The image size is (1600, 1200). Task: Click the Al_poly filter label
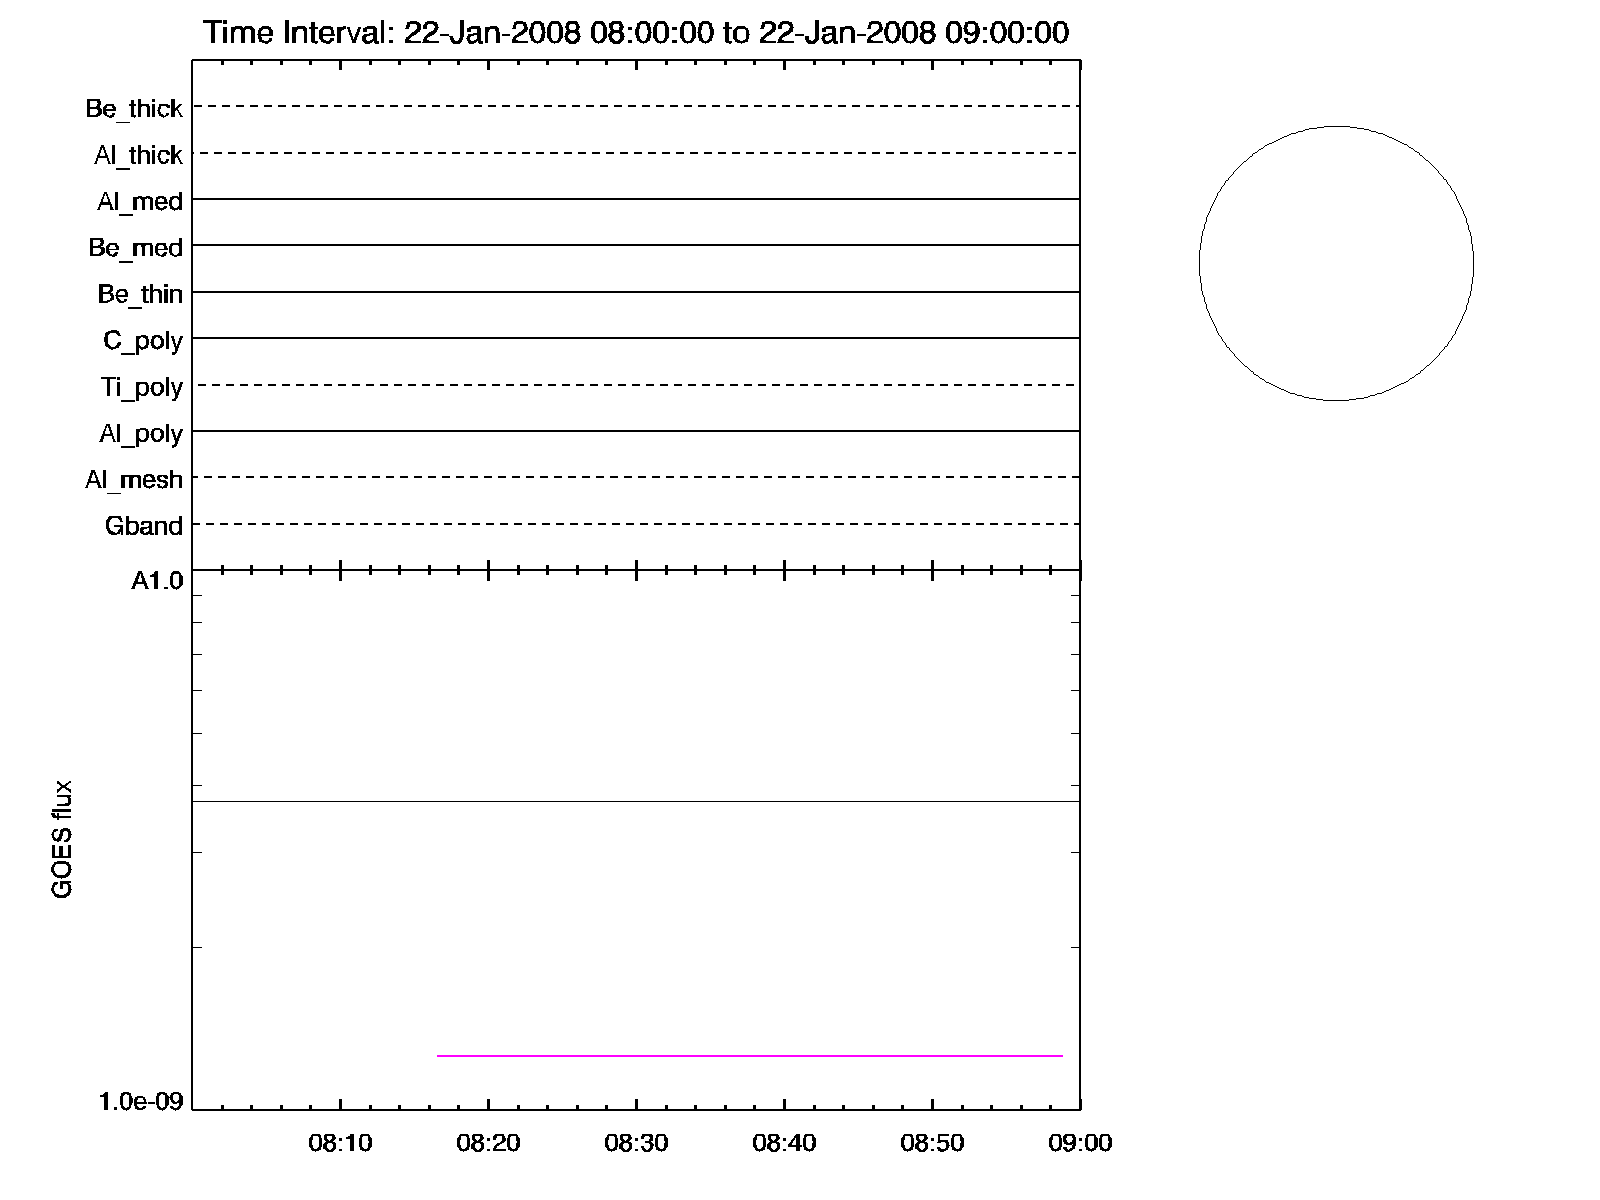[141, 434]
